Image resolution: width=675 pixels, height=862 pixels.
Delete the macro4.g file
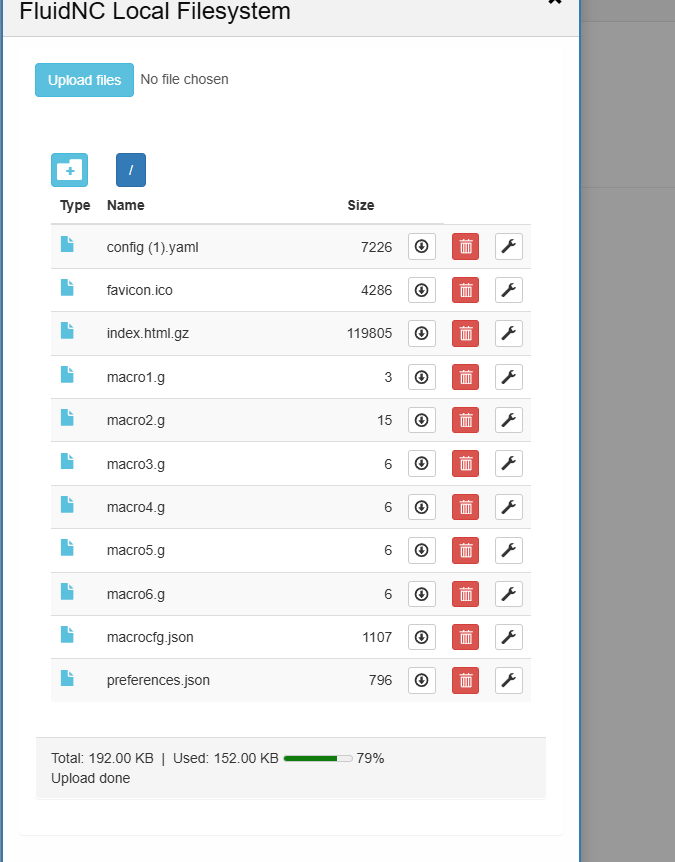pyautogui.click(x=465, y=507)
